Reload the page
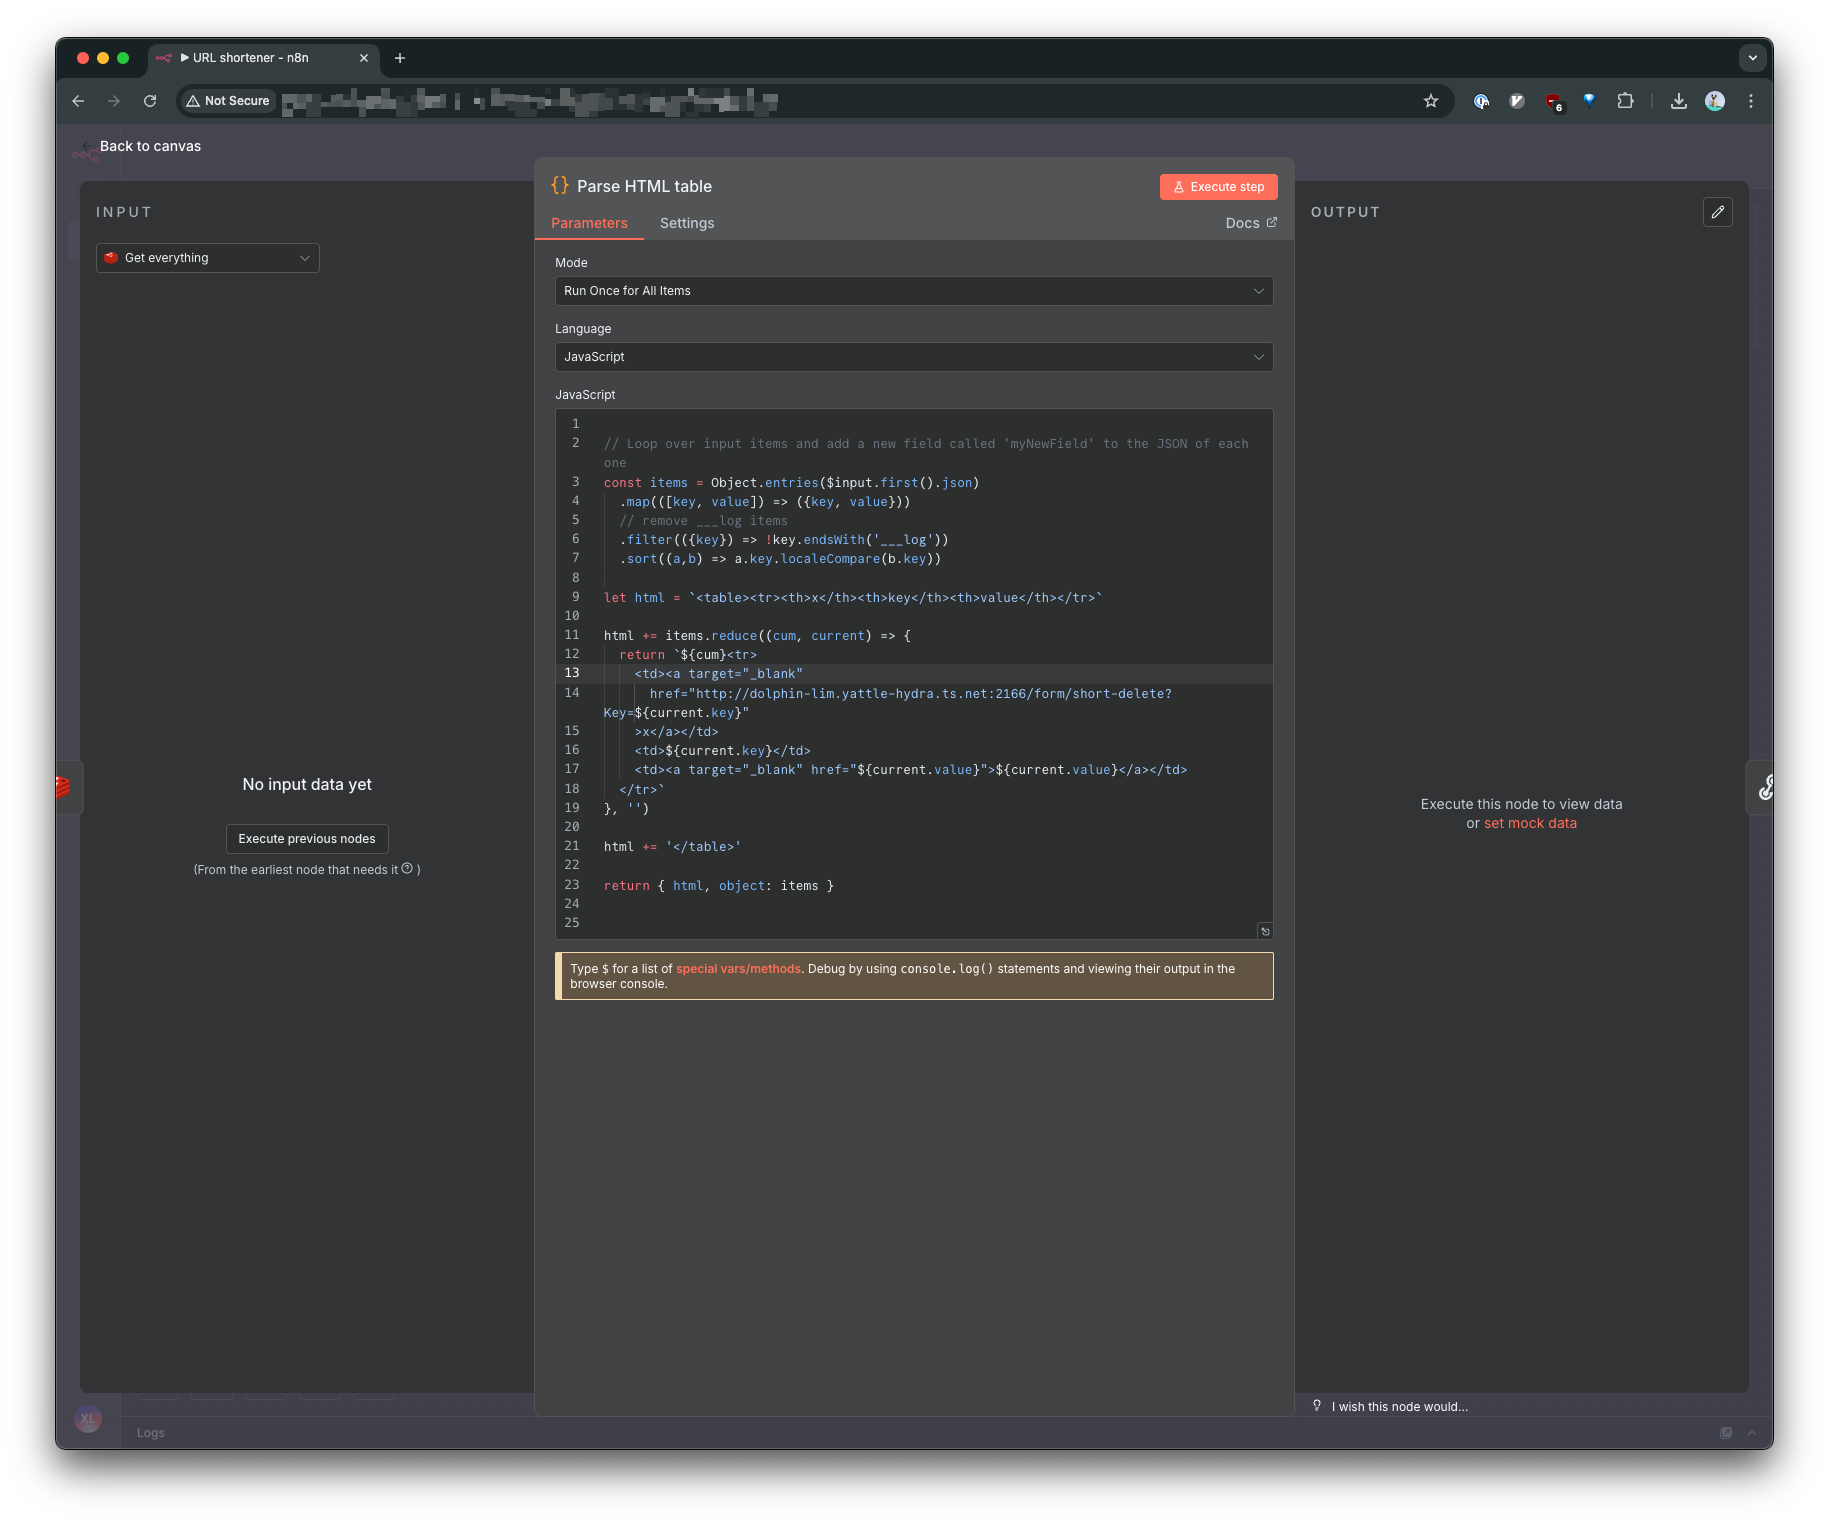The width and height of the screenshot is (1829, 1523). click(150, 101)
